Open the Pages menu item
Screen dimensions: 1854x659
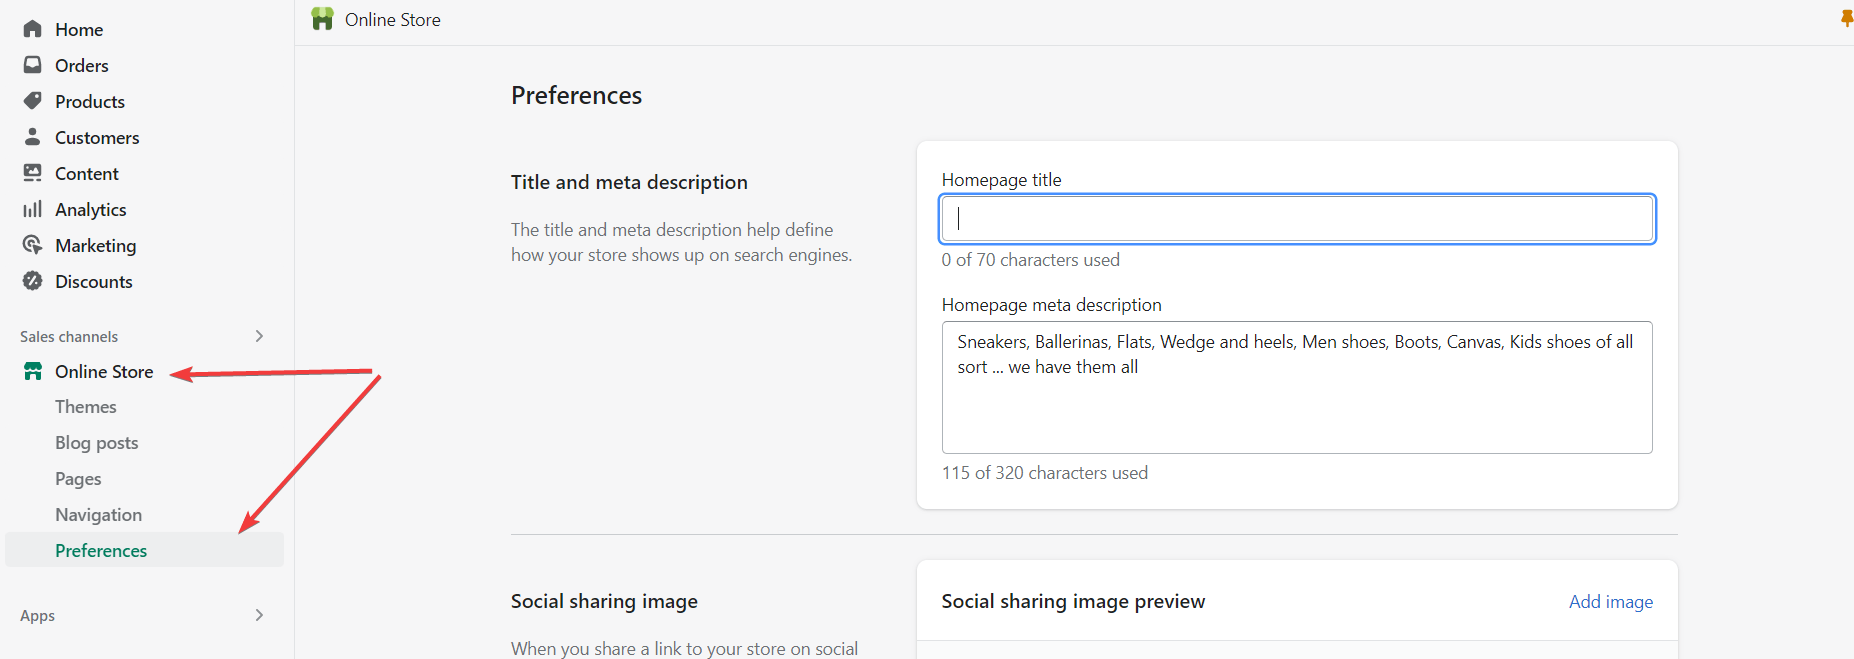[78, 479]
